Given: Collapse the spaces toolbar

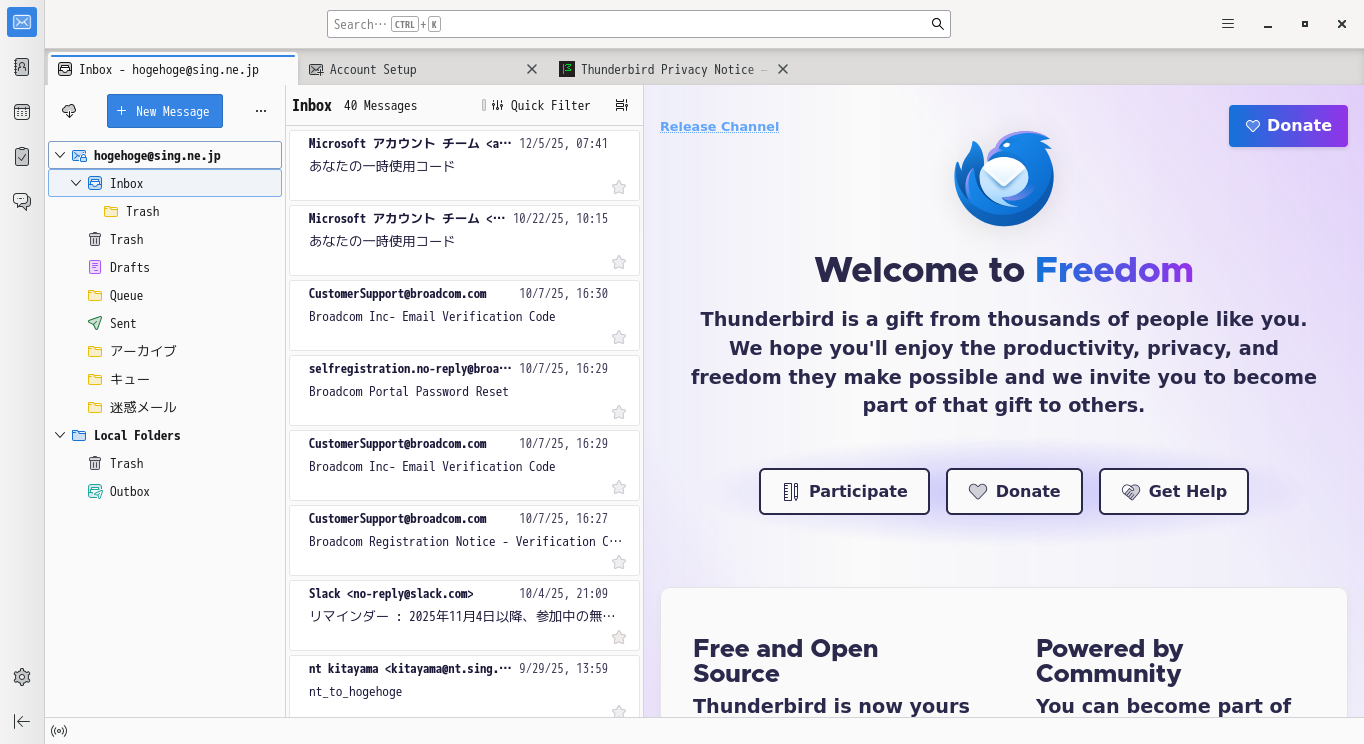Looking at the screenshot, I should 22,721.
